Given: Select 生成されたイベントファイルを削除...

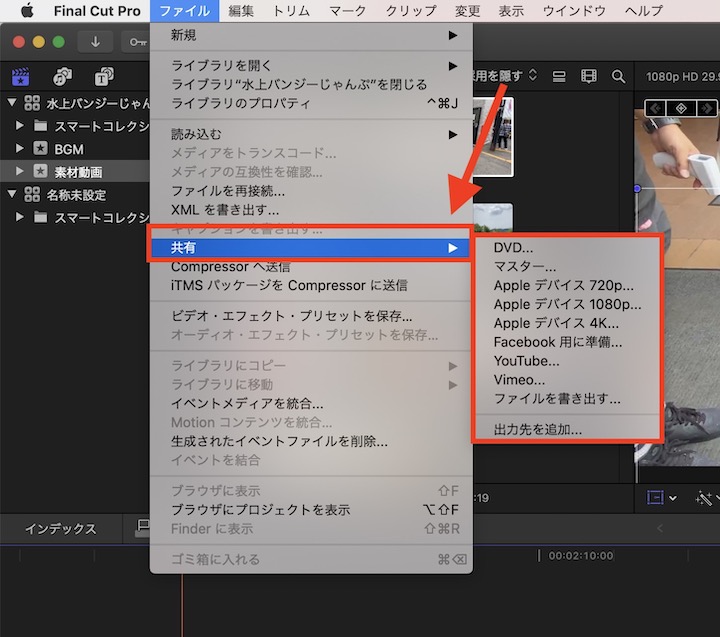Looking at the screenshot, I should 311,441.
